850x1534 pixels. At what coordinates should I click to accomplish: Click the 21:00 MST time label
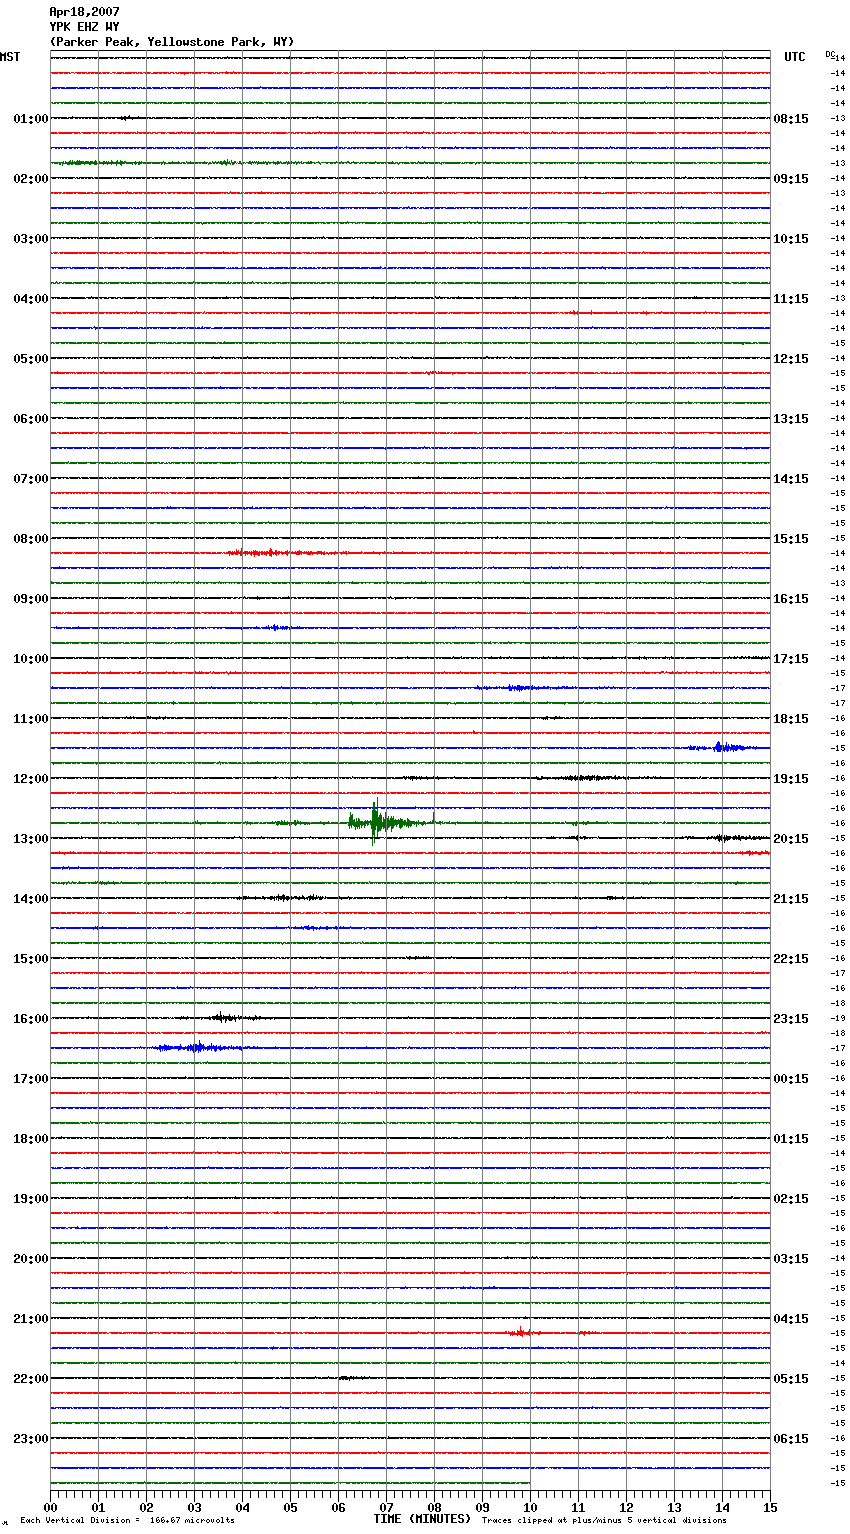(x=30, y=1319)
